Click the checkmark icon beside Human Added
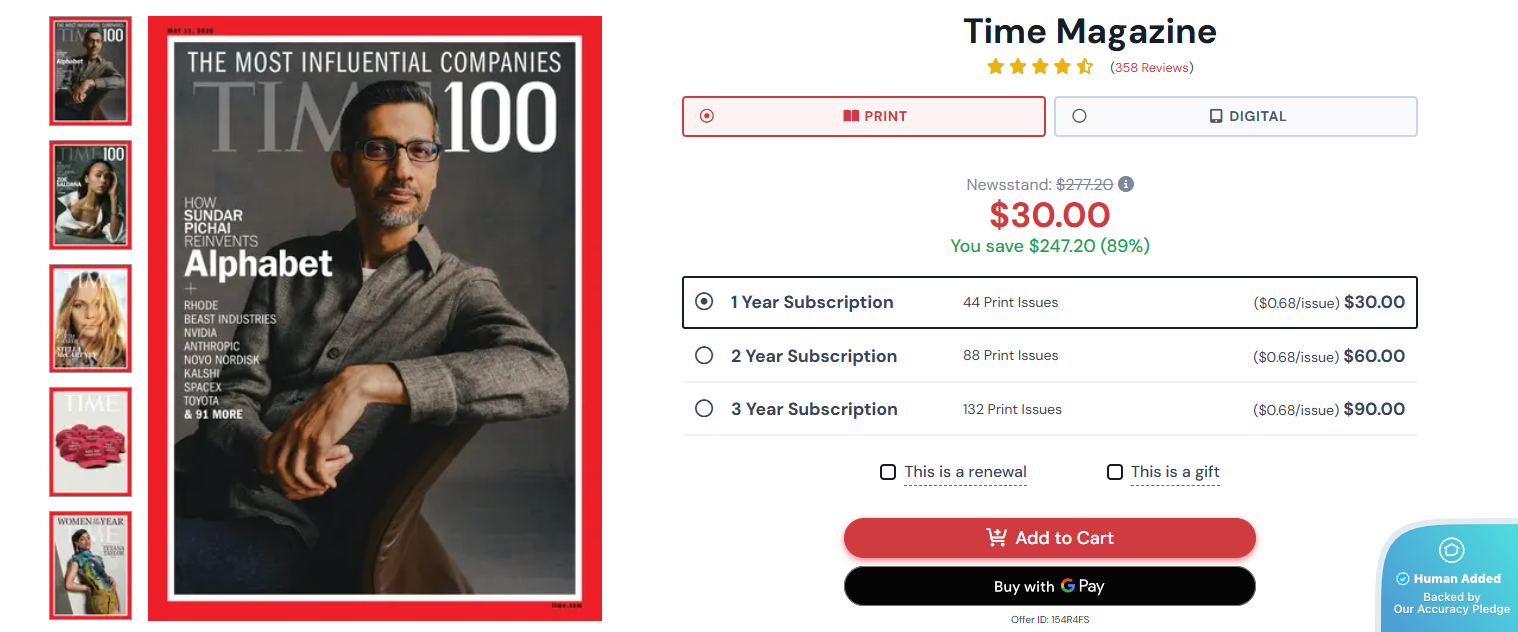The width and height of the screenshot is (1518, 632). click(x=1402, y=579)
